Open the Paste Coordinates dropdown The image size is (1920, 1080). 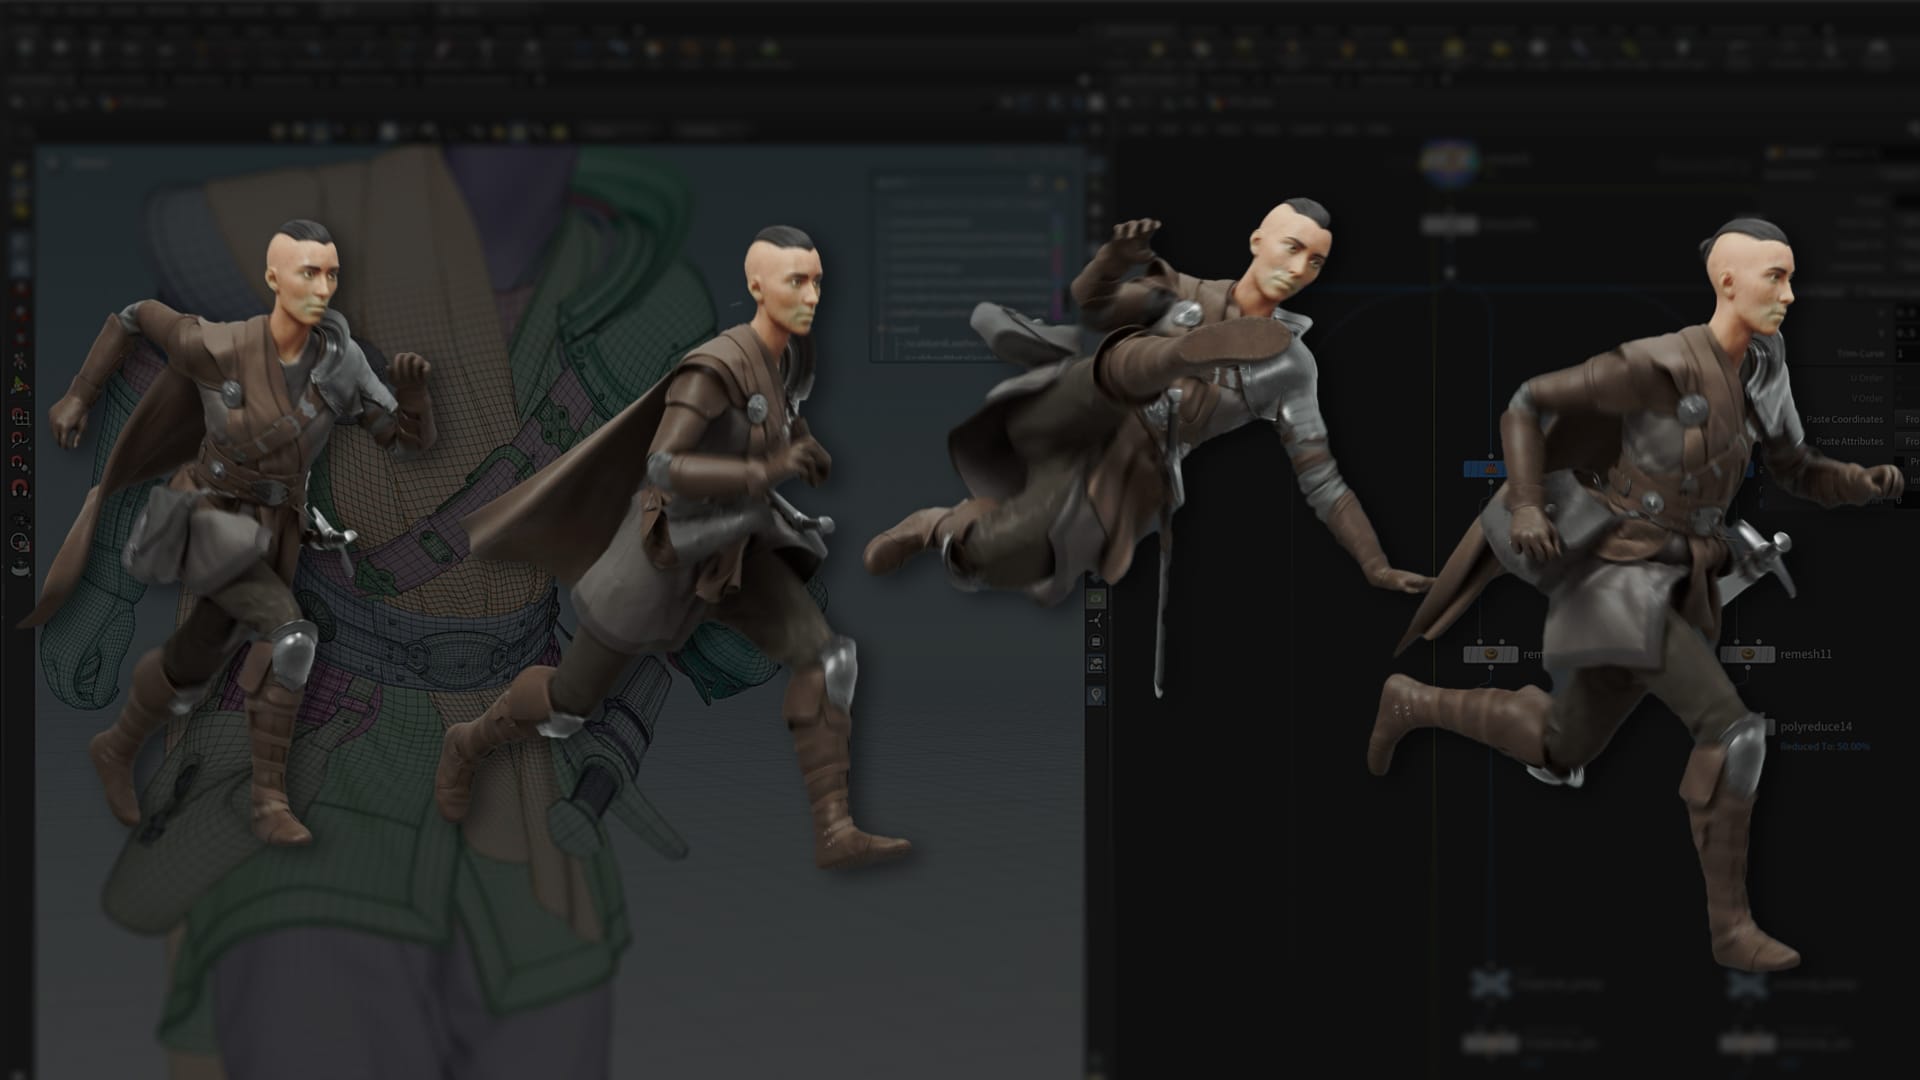1912,420
